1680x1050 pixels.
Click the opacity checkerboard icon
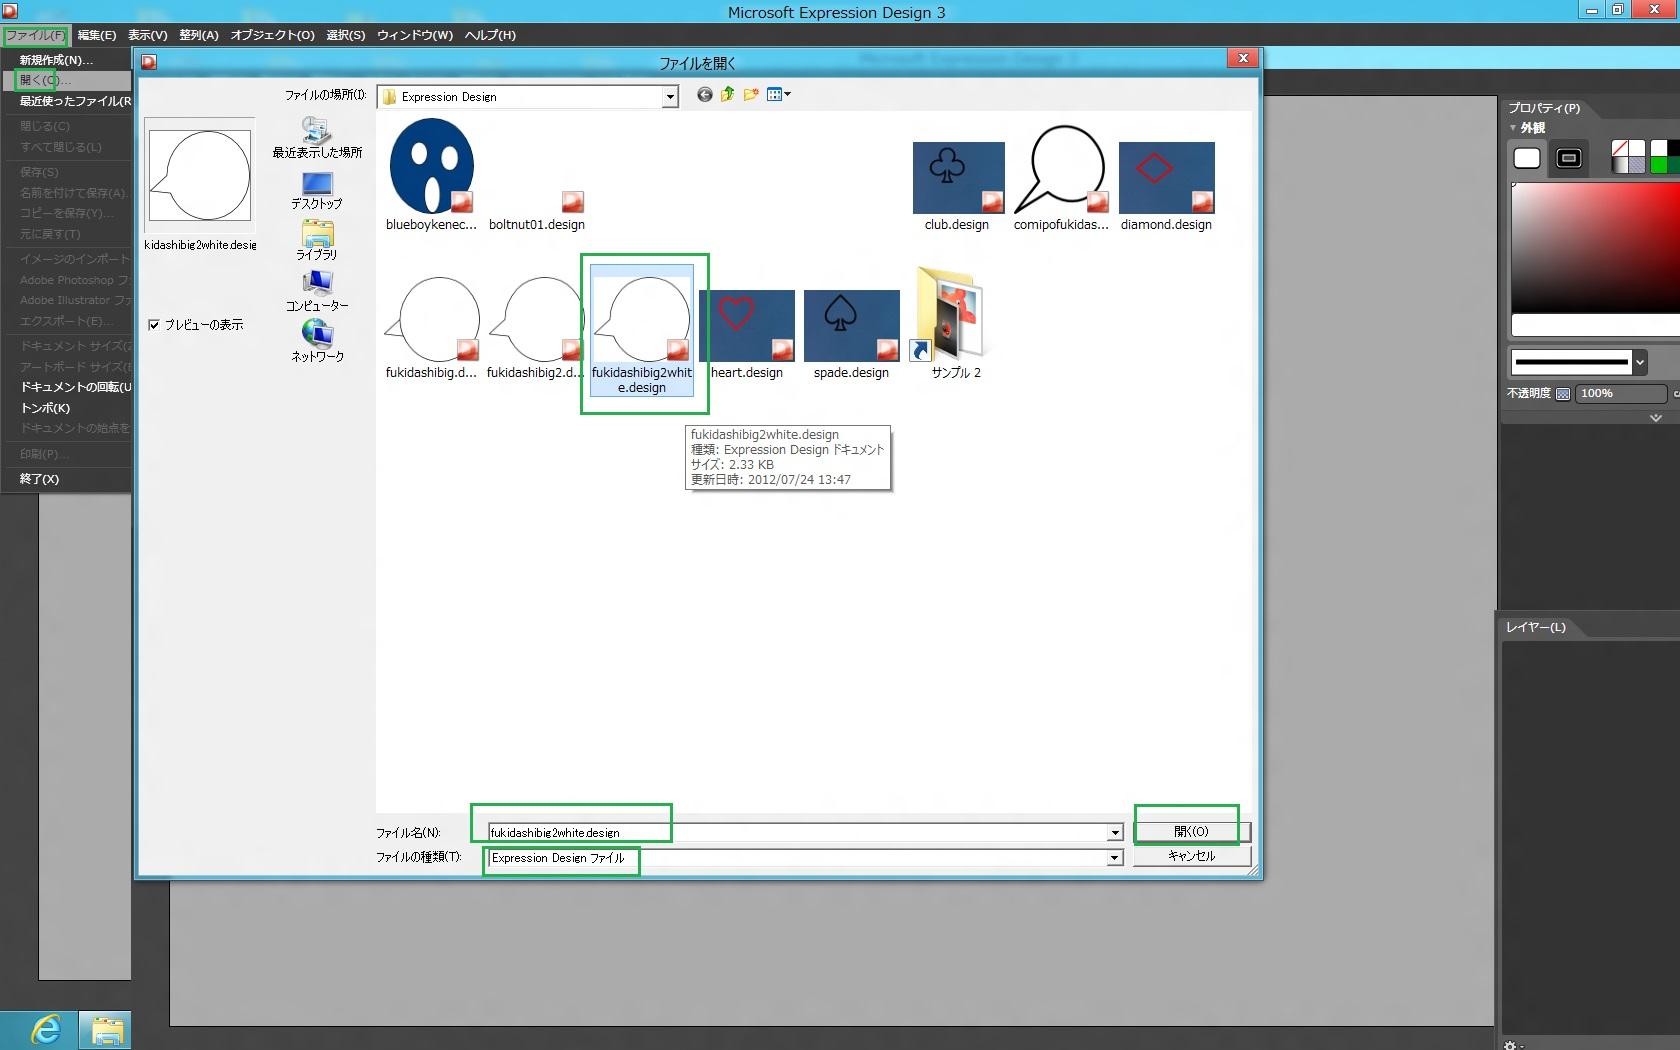1563,394
